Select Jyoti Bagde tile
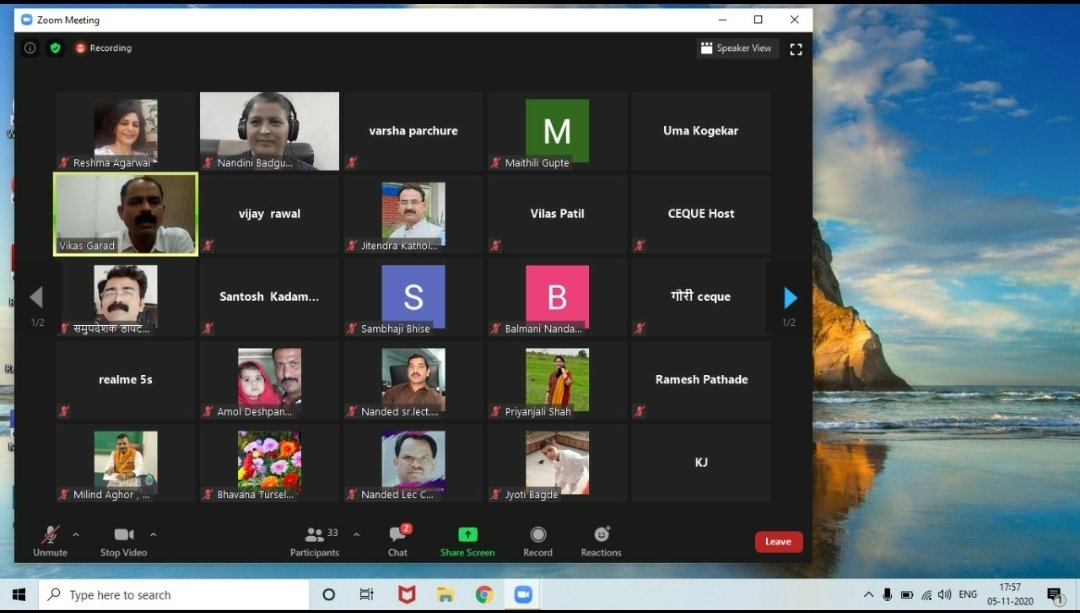1080x613 pixels. (x=557, y=463)
